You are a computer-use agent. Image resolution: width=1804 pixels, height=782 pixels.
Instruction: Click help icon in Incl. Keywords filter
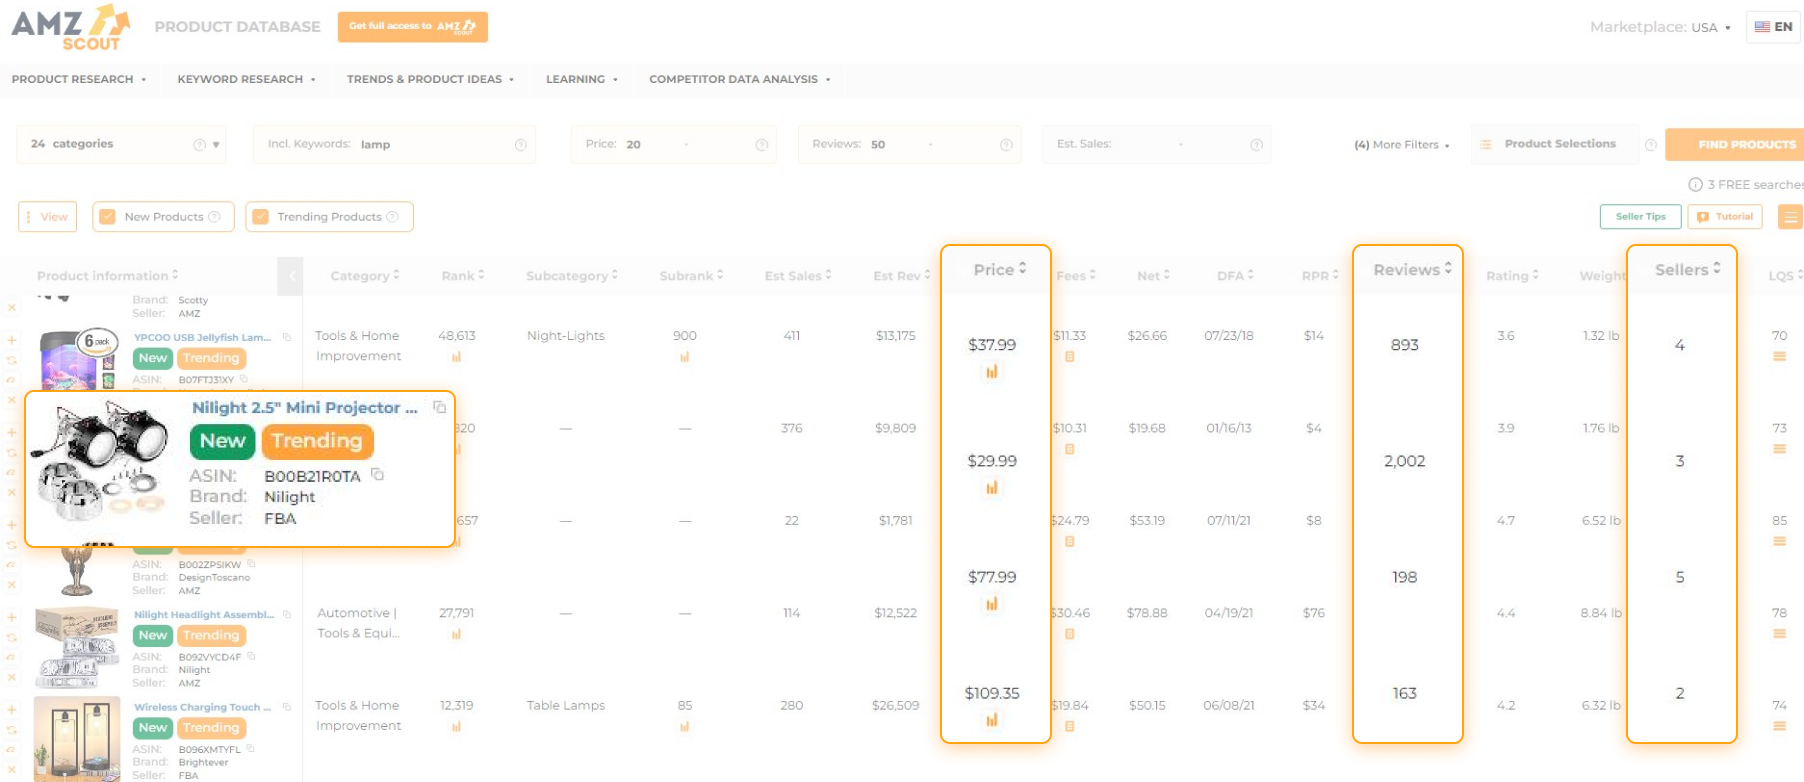(x=520, y=145)
